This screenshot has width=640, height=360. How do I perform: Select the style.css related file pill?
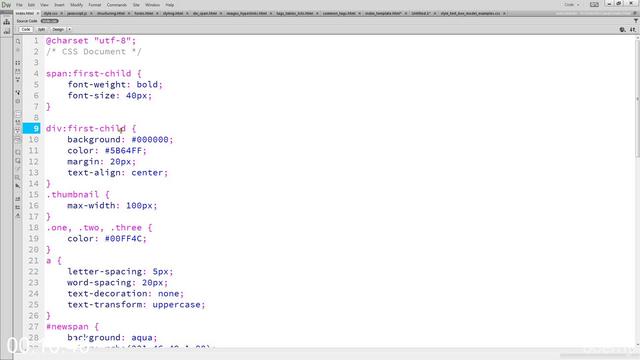tap(49, 21)
